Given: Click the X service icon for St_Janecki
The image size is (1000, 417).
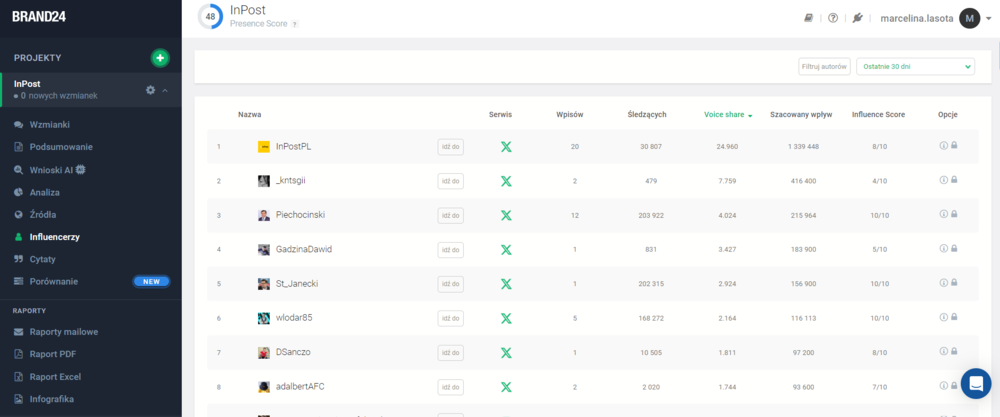Looking at the screenshot, I should 506,284.
